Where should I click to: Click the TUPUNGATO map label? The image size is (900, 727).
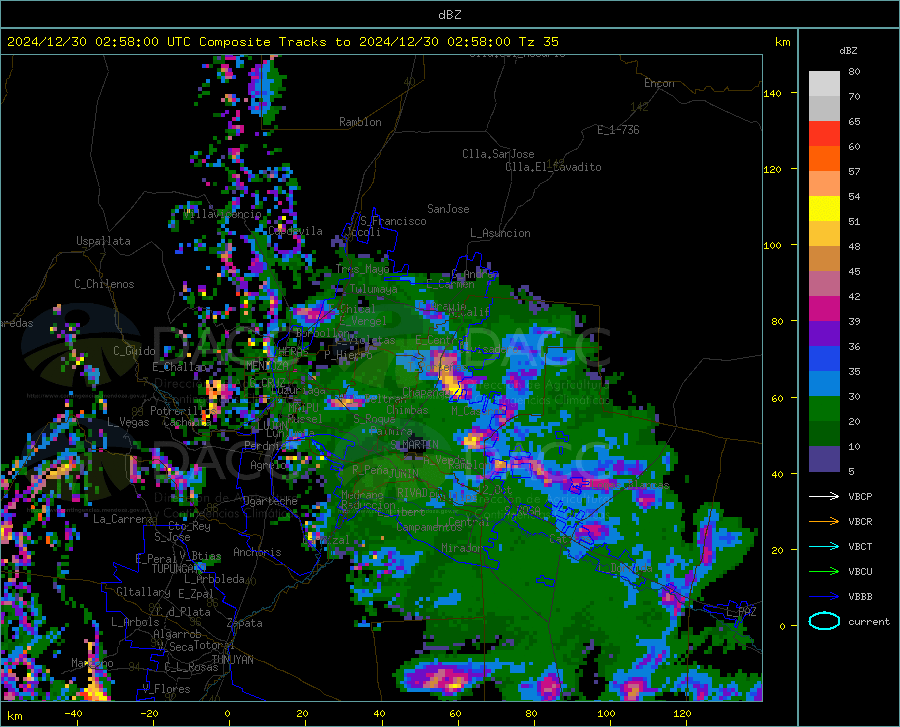pos(179,569)
